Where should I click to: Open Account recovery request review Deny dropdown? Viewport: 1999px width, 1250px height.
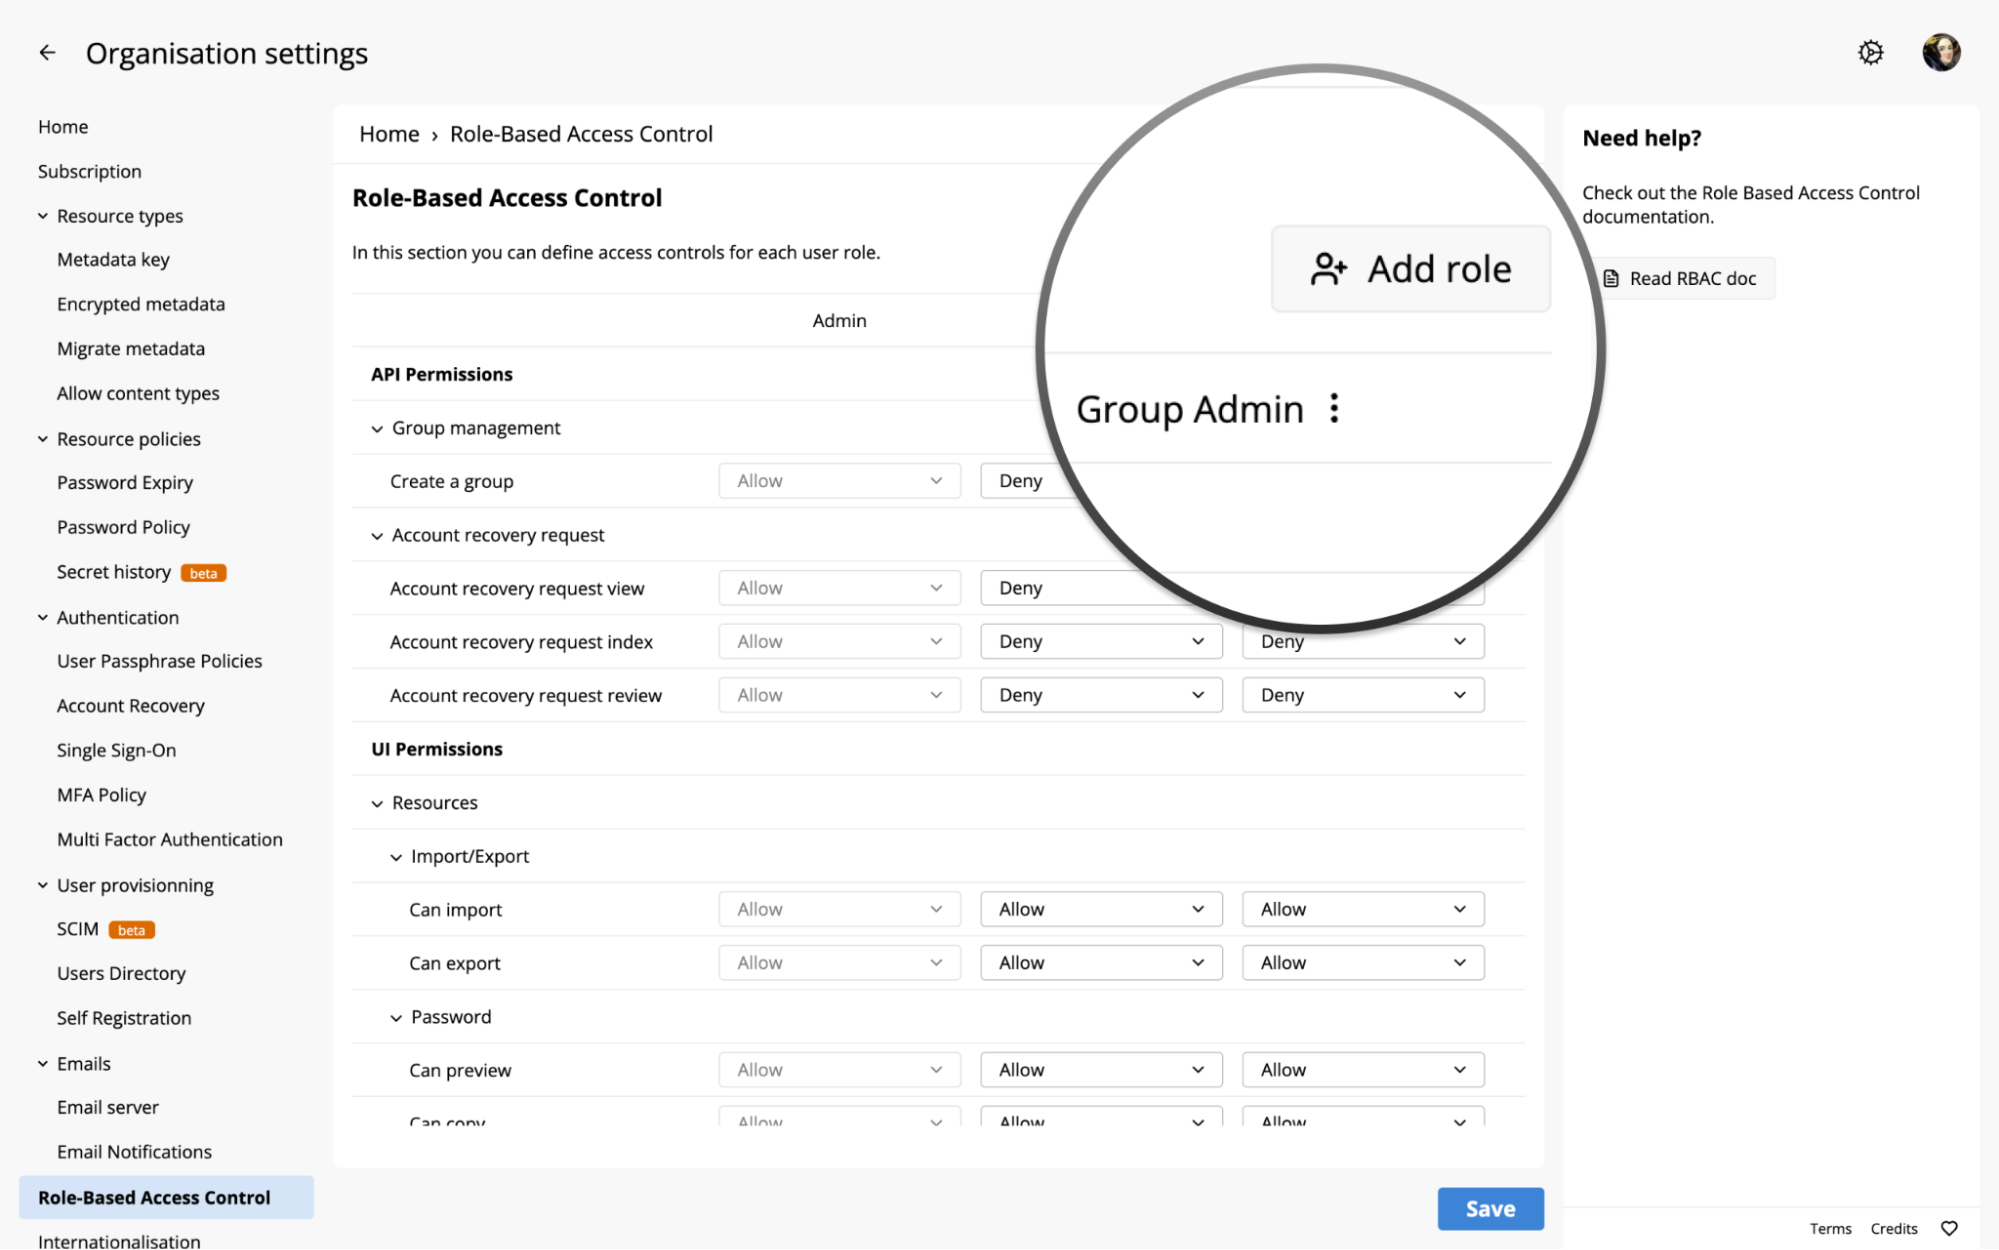point(1100,695)
